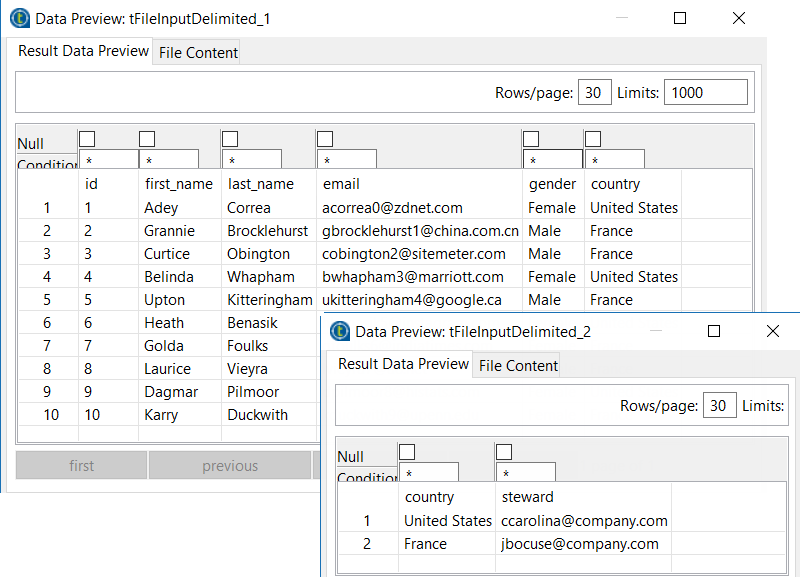Select Result Data Preview tab in tFileInputDelimited_1
Image resolution: width=800 pixels, height=577 pixels.
point(84,51)
